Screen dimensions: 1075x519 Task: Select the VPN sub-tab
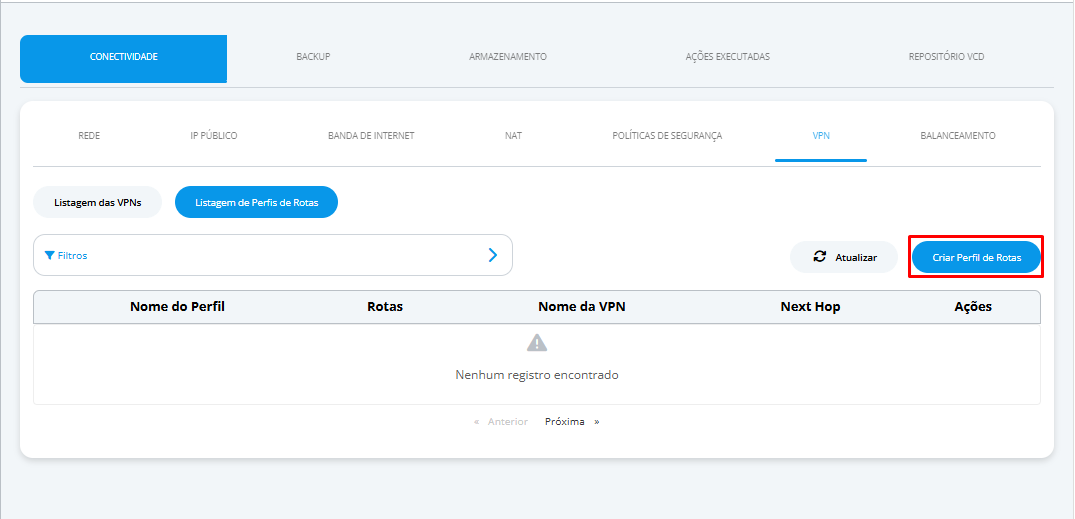click(x=821, y=136)
